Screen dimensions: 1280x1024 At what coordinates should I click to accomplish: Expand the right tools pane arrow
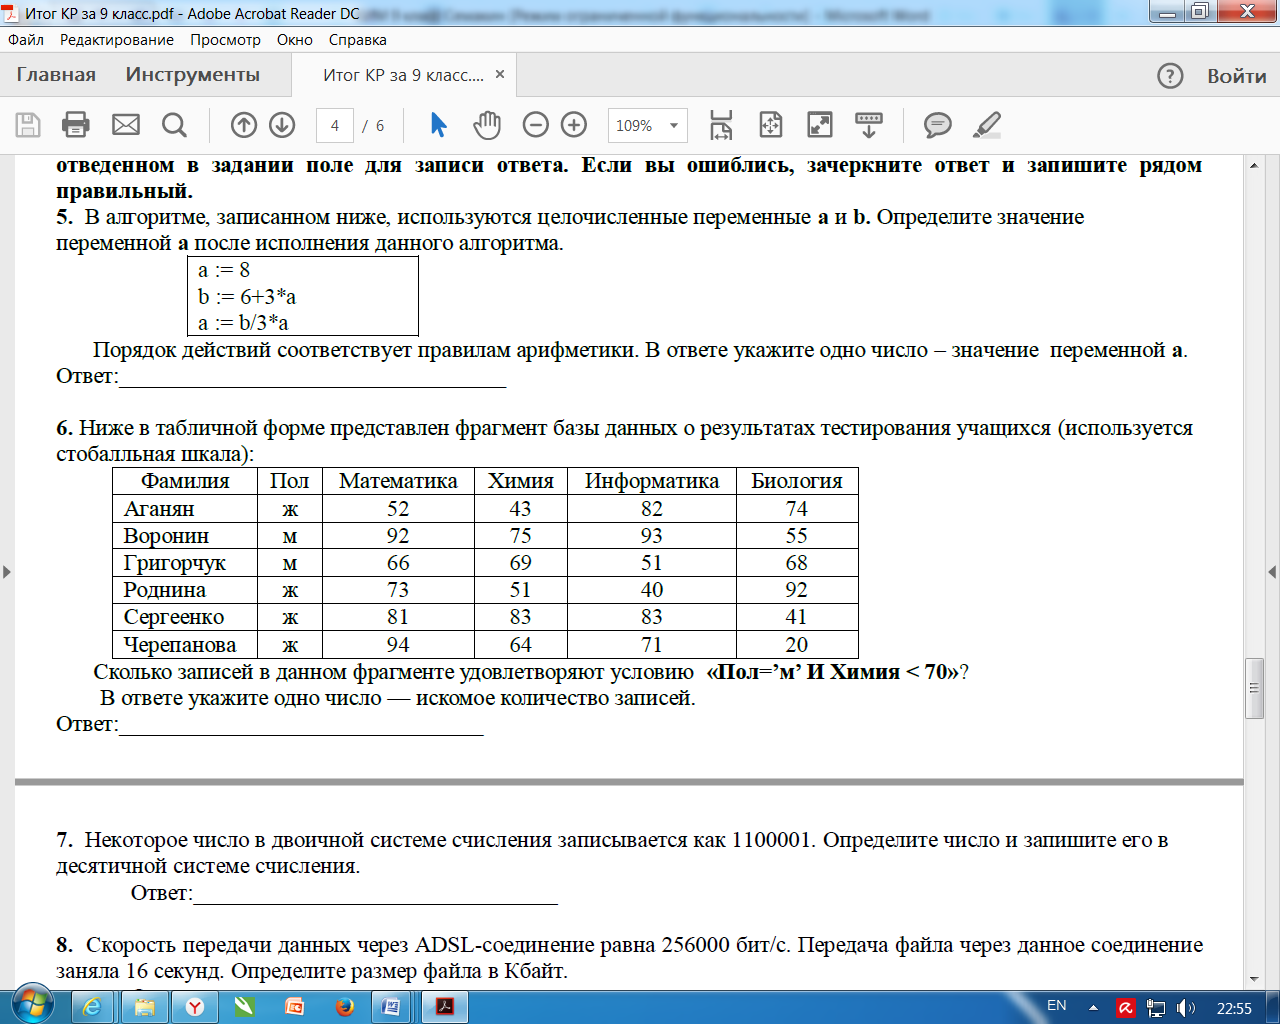point(1272,572)
